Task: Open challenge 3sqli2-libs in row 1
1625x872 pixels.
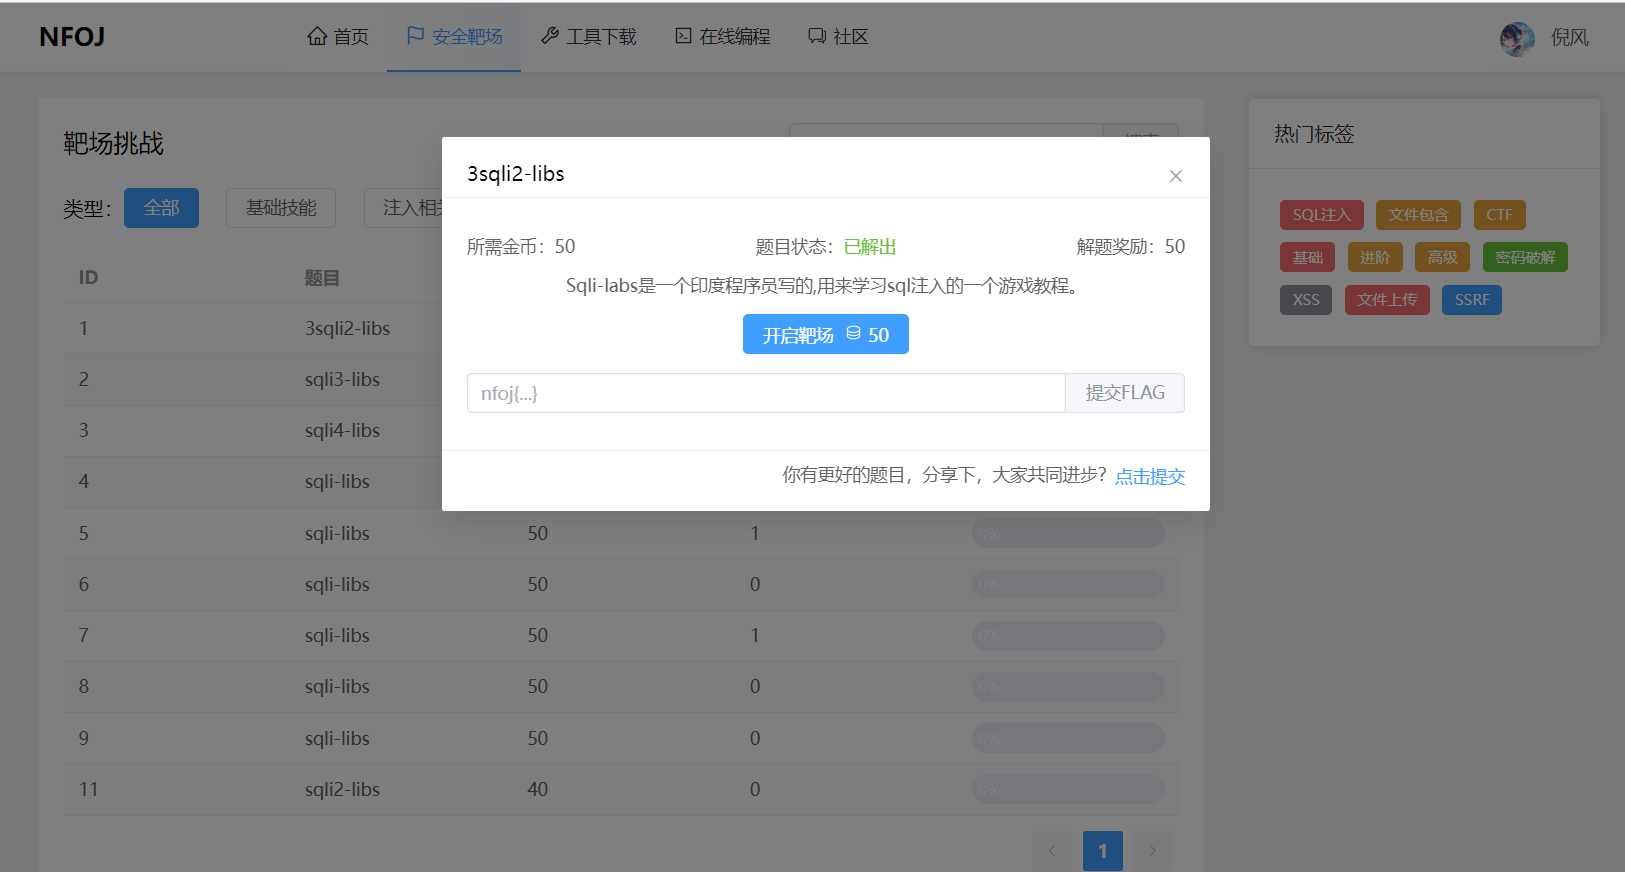Action: [x=347, y=328]
